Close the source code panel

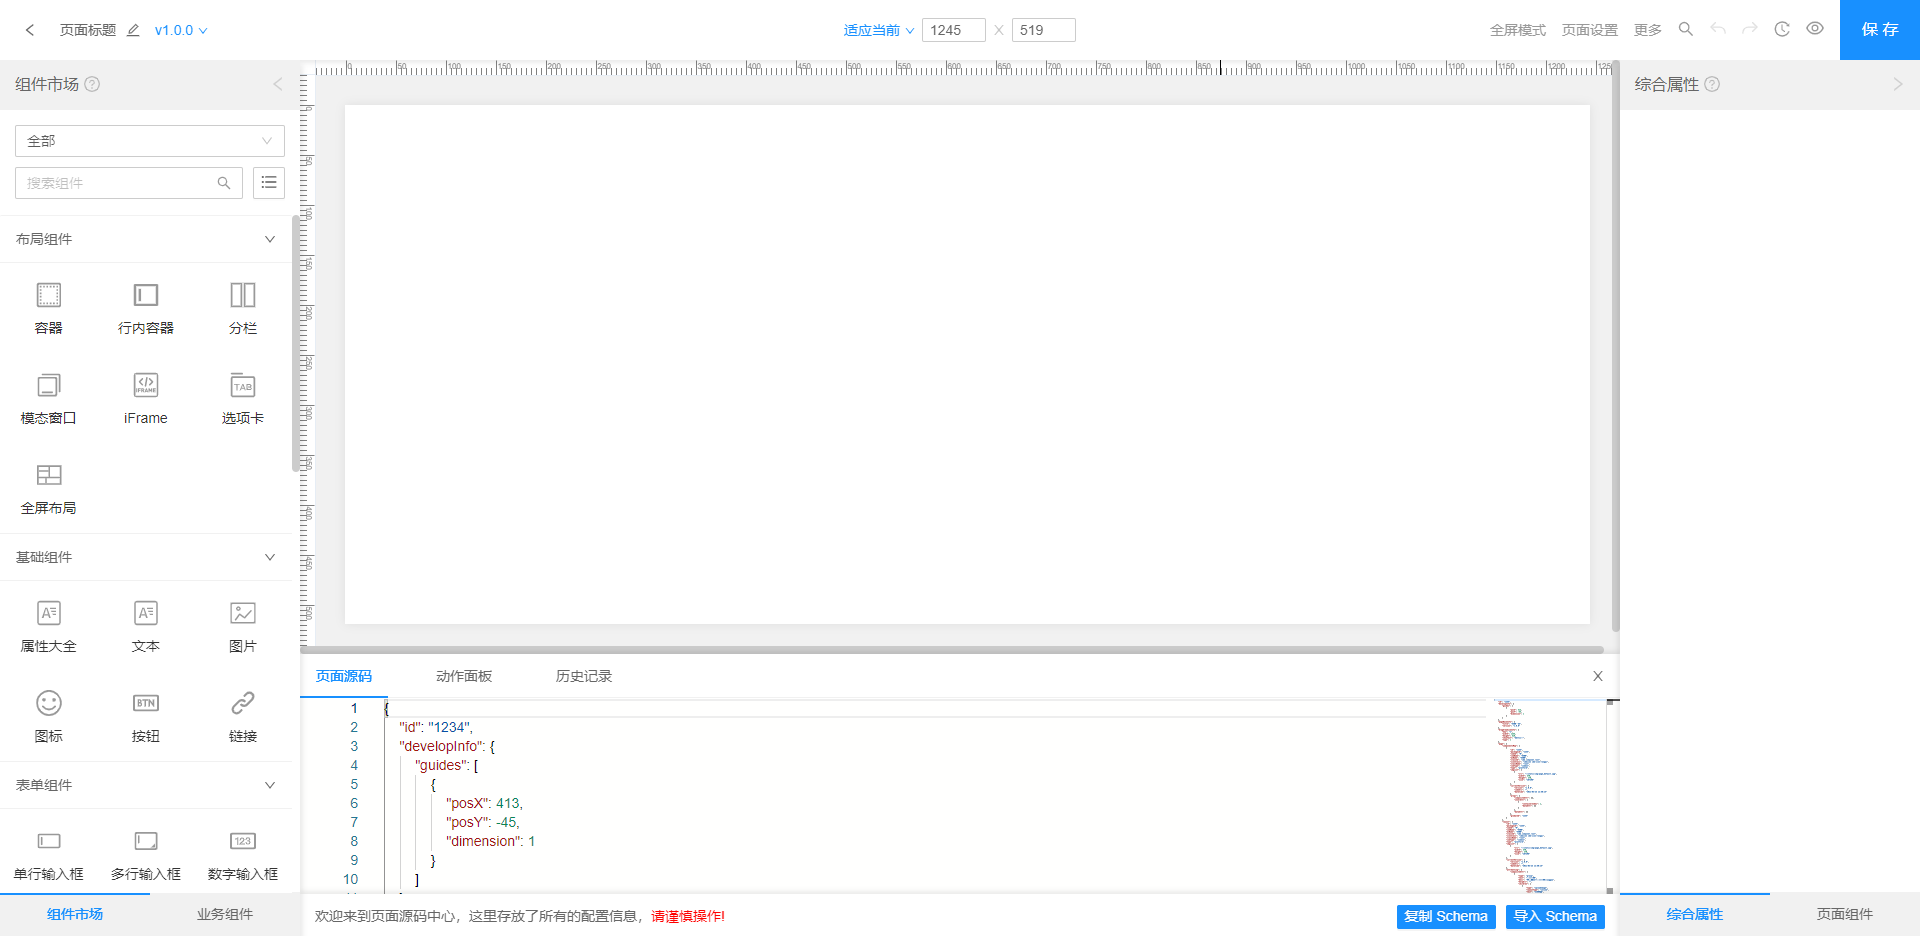pyautogui.click(x=1598, y=676)
